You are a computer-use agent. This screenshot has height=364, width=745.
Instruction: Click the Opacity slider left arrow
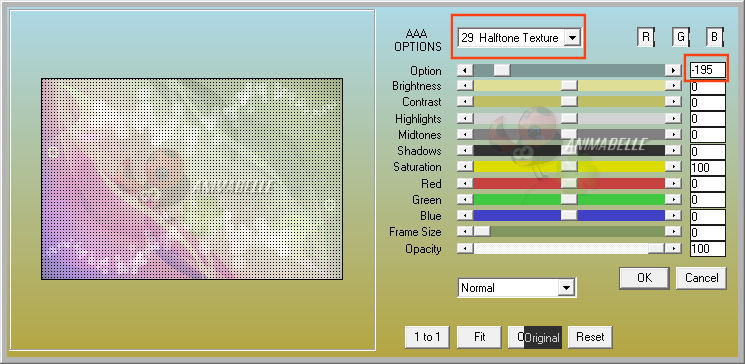[x=465, y=249]
